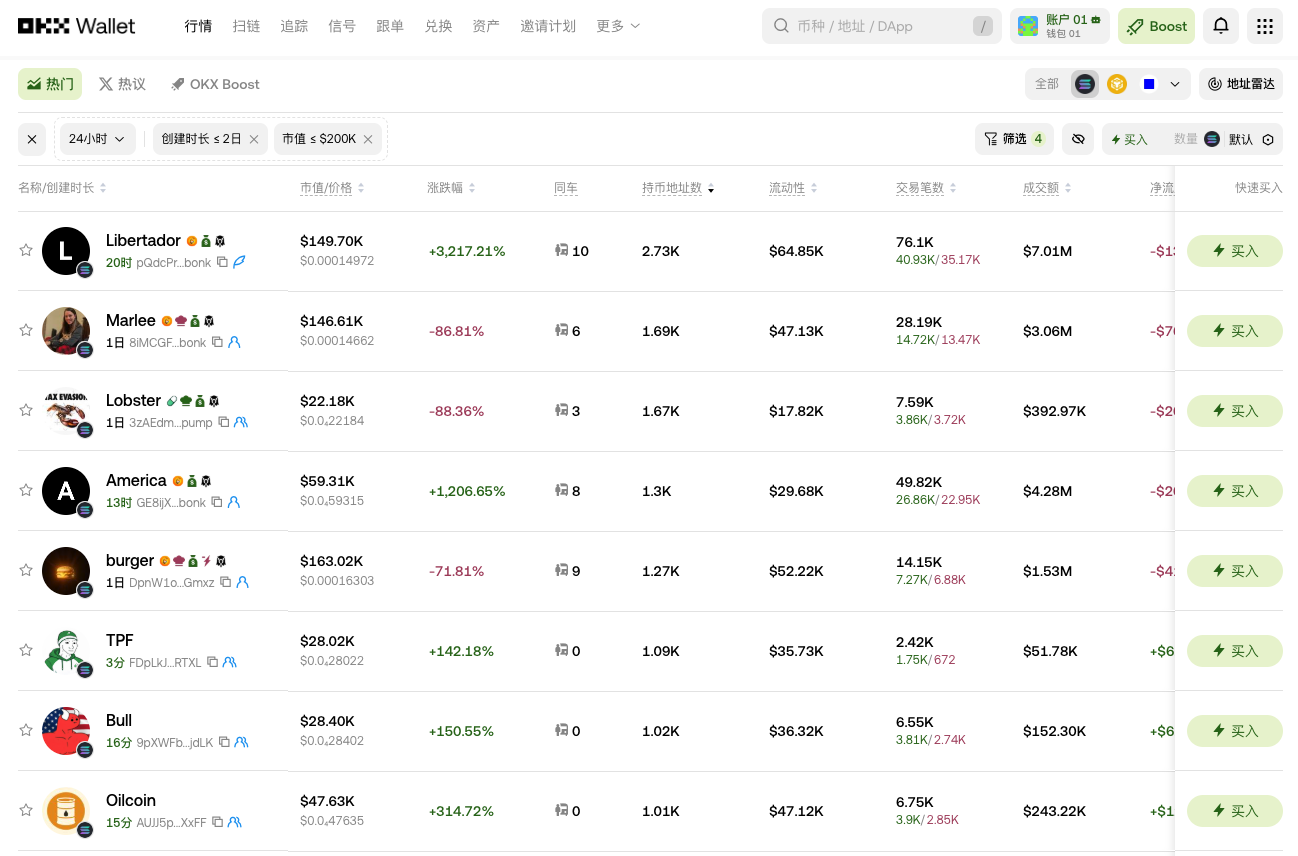
Task: Click the green Boost button
Action: pos(1156,26)
